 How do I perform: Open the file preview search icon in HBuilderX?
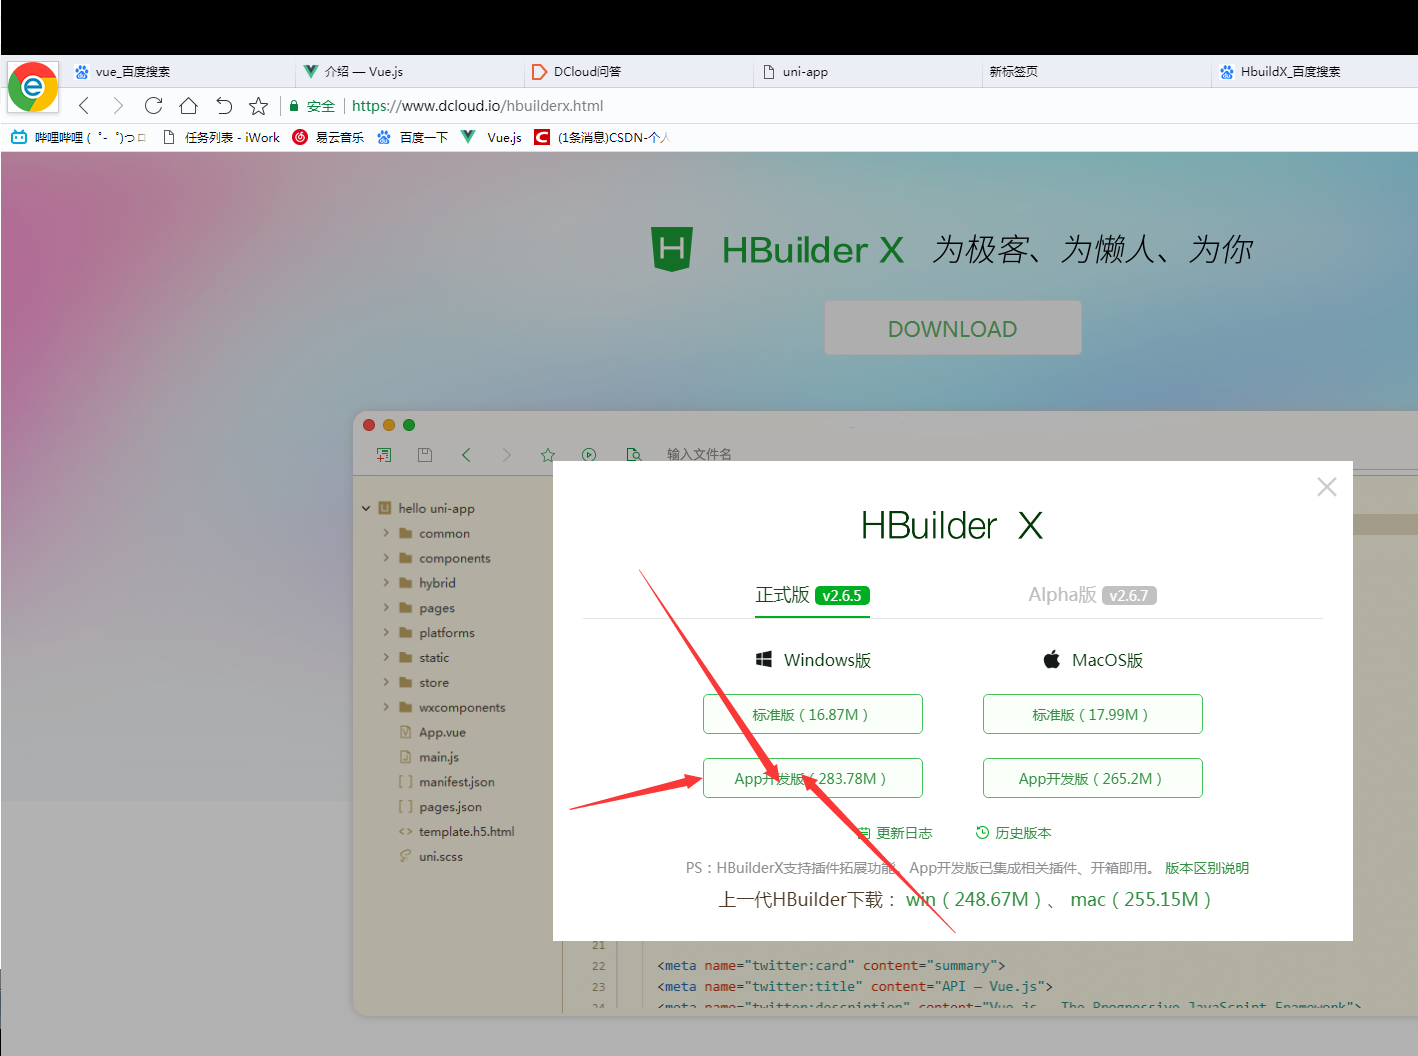634,454
